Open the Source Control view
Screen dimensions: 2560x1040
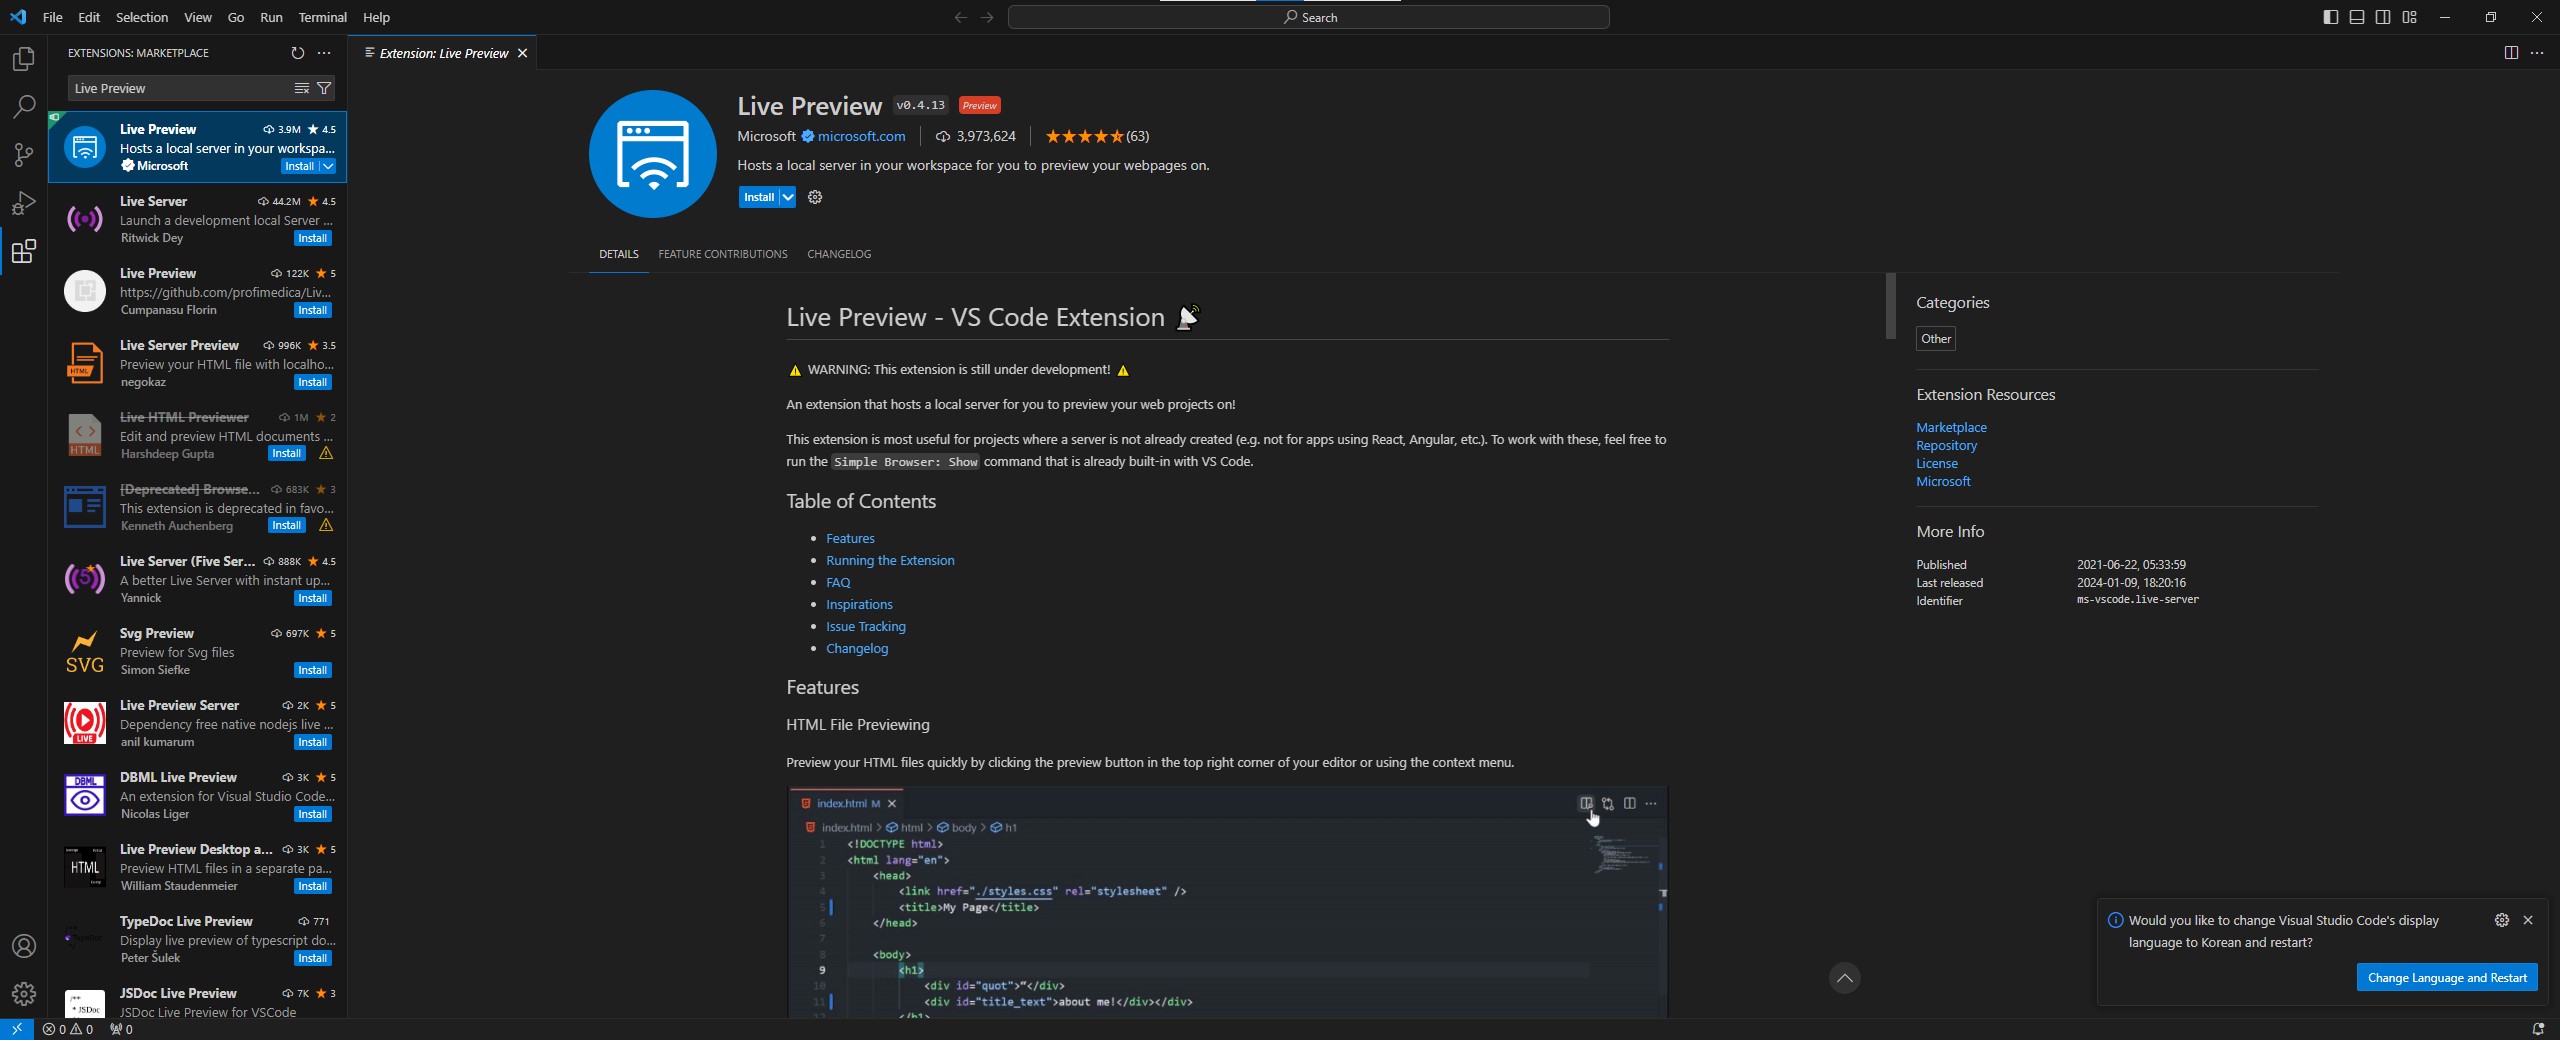(22, 155)
